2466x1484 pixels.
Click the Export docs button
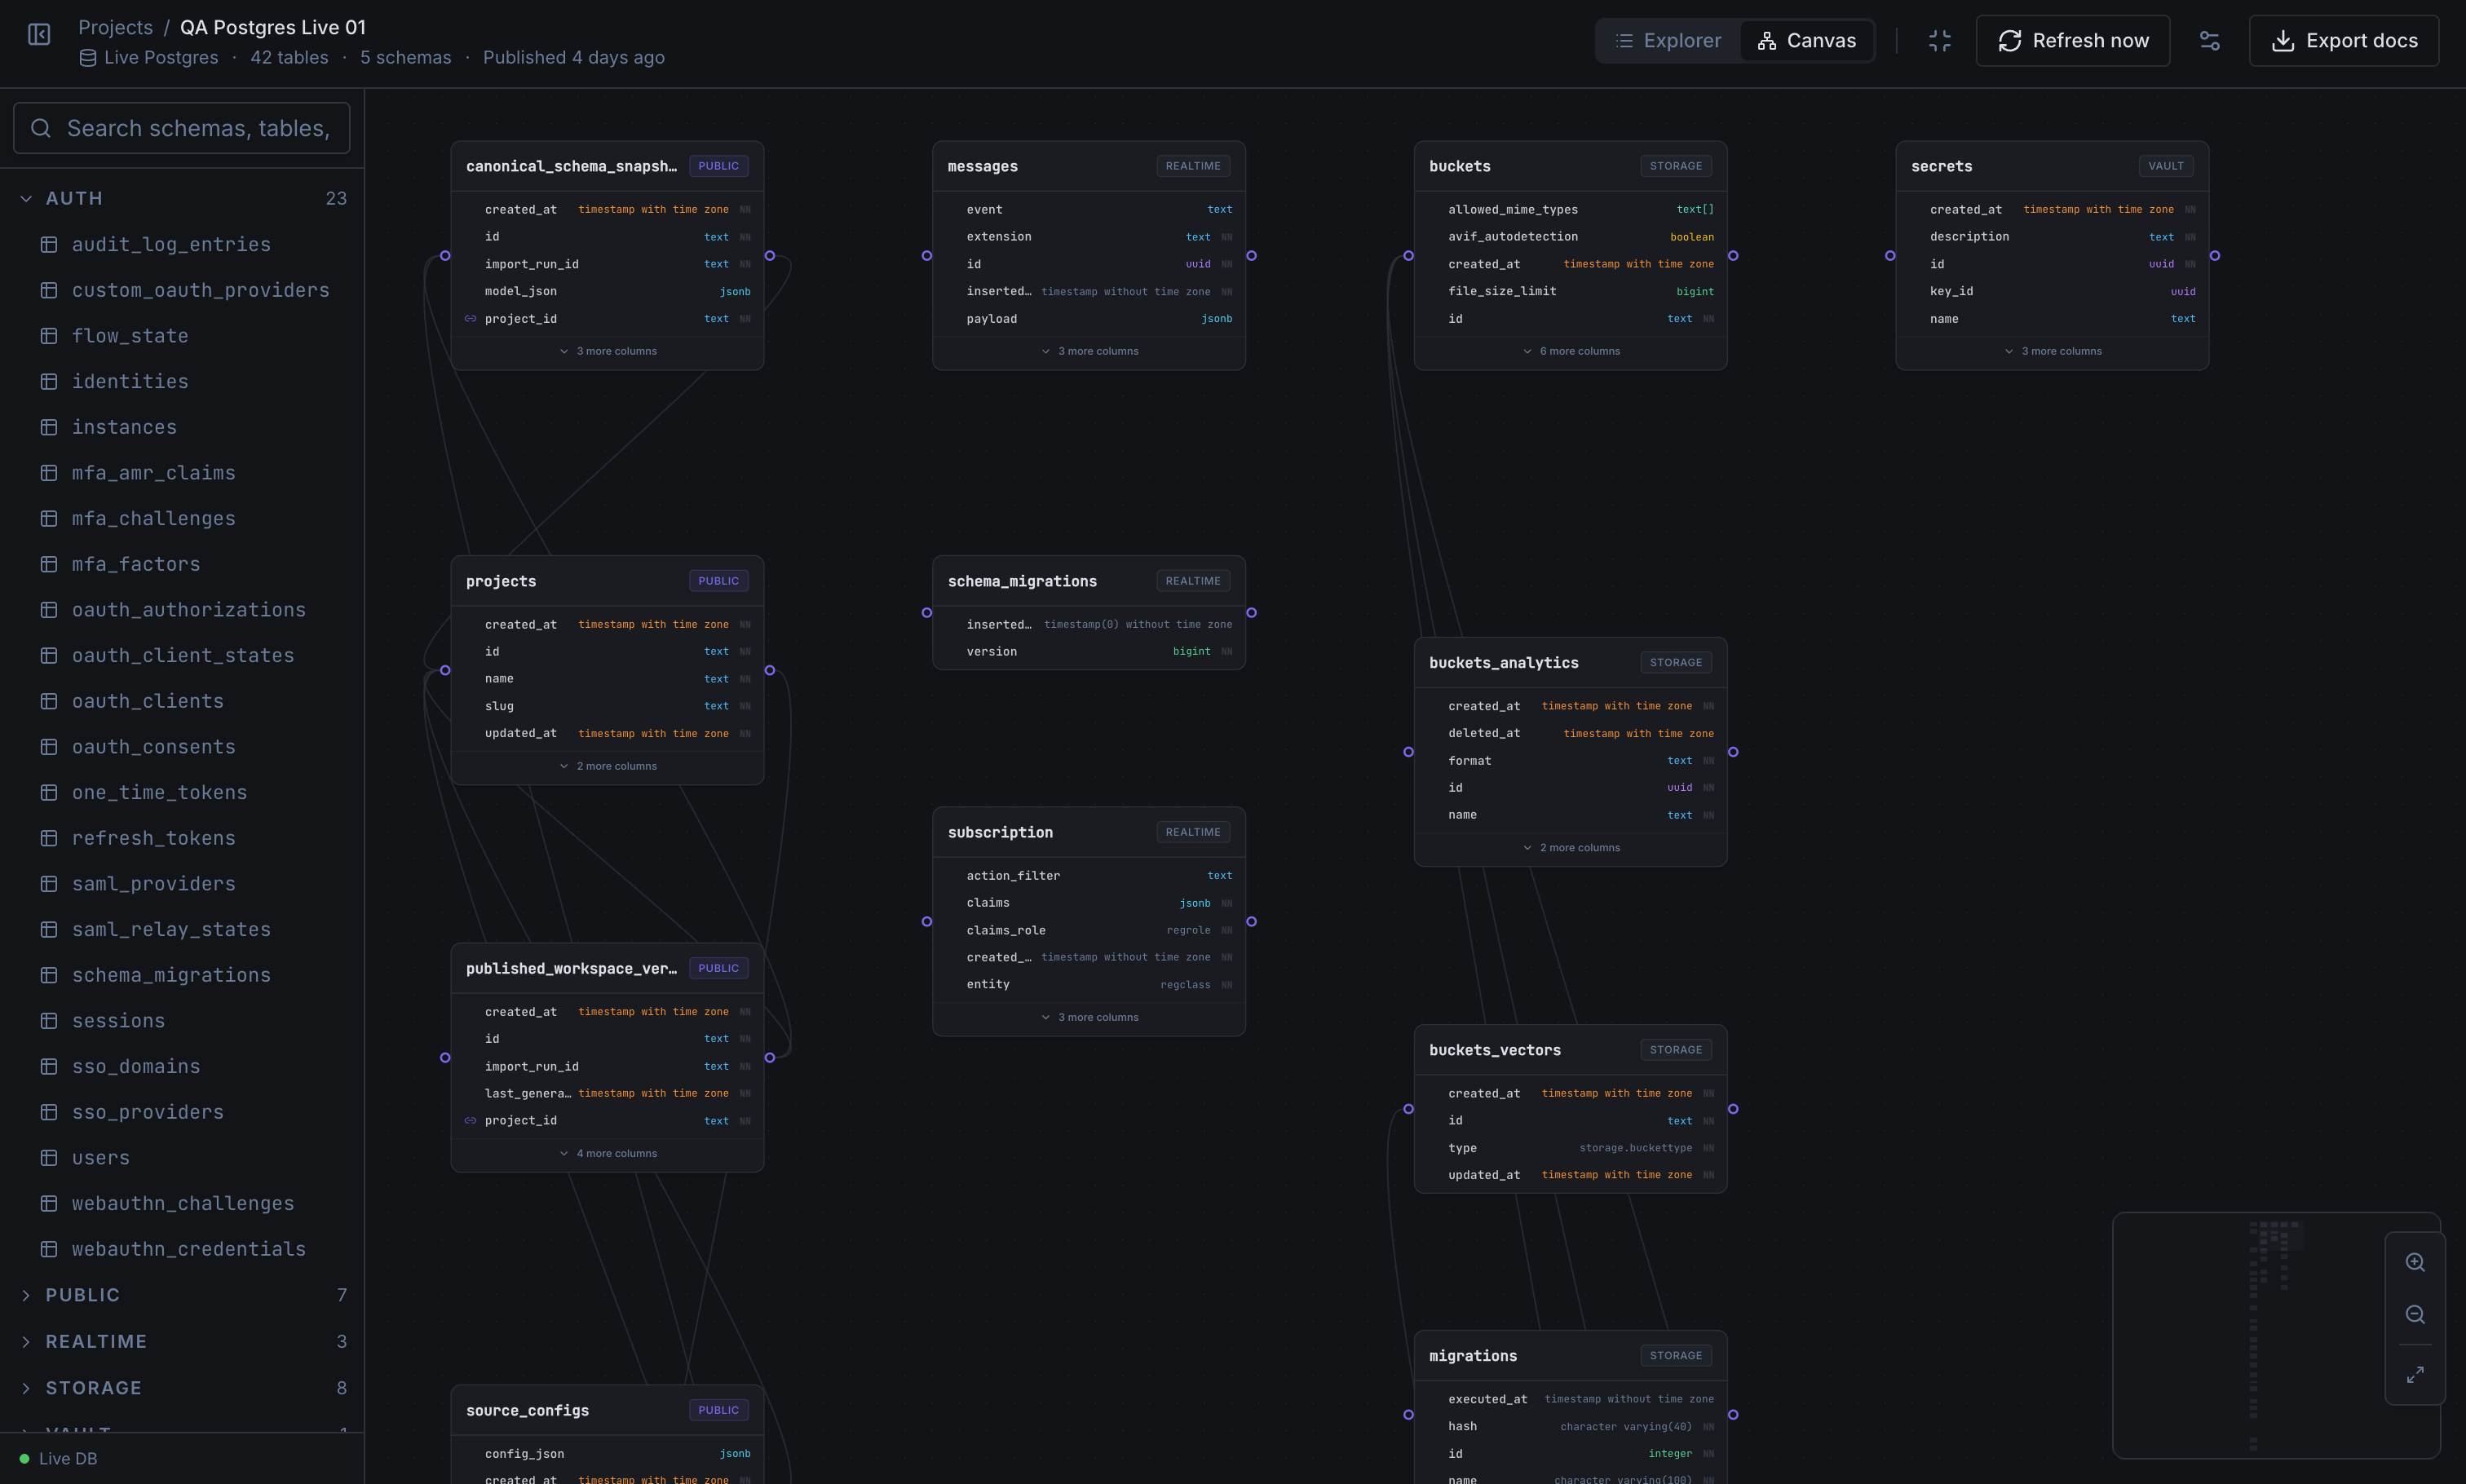tap(2343, 41)
